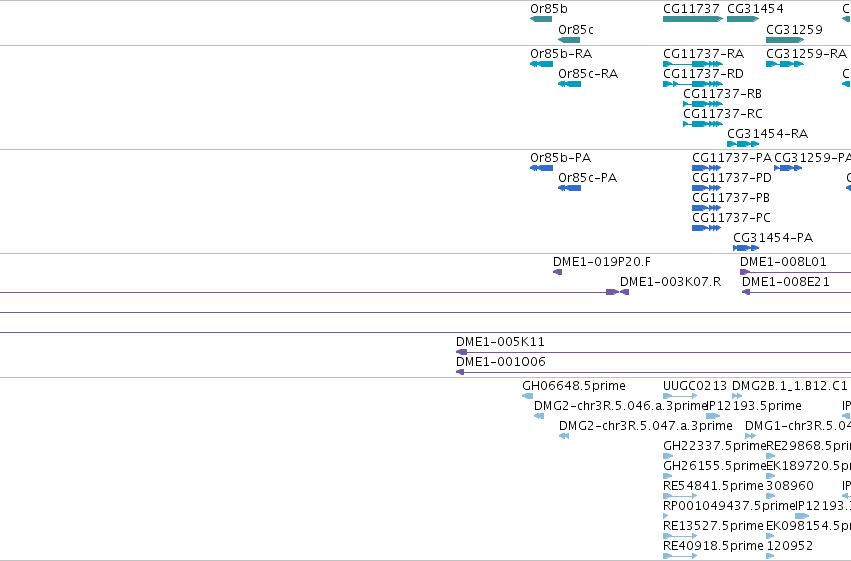Select the Or85b-PA protein feature
851x561 pixels.
click(x=541, y=168)
